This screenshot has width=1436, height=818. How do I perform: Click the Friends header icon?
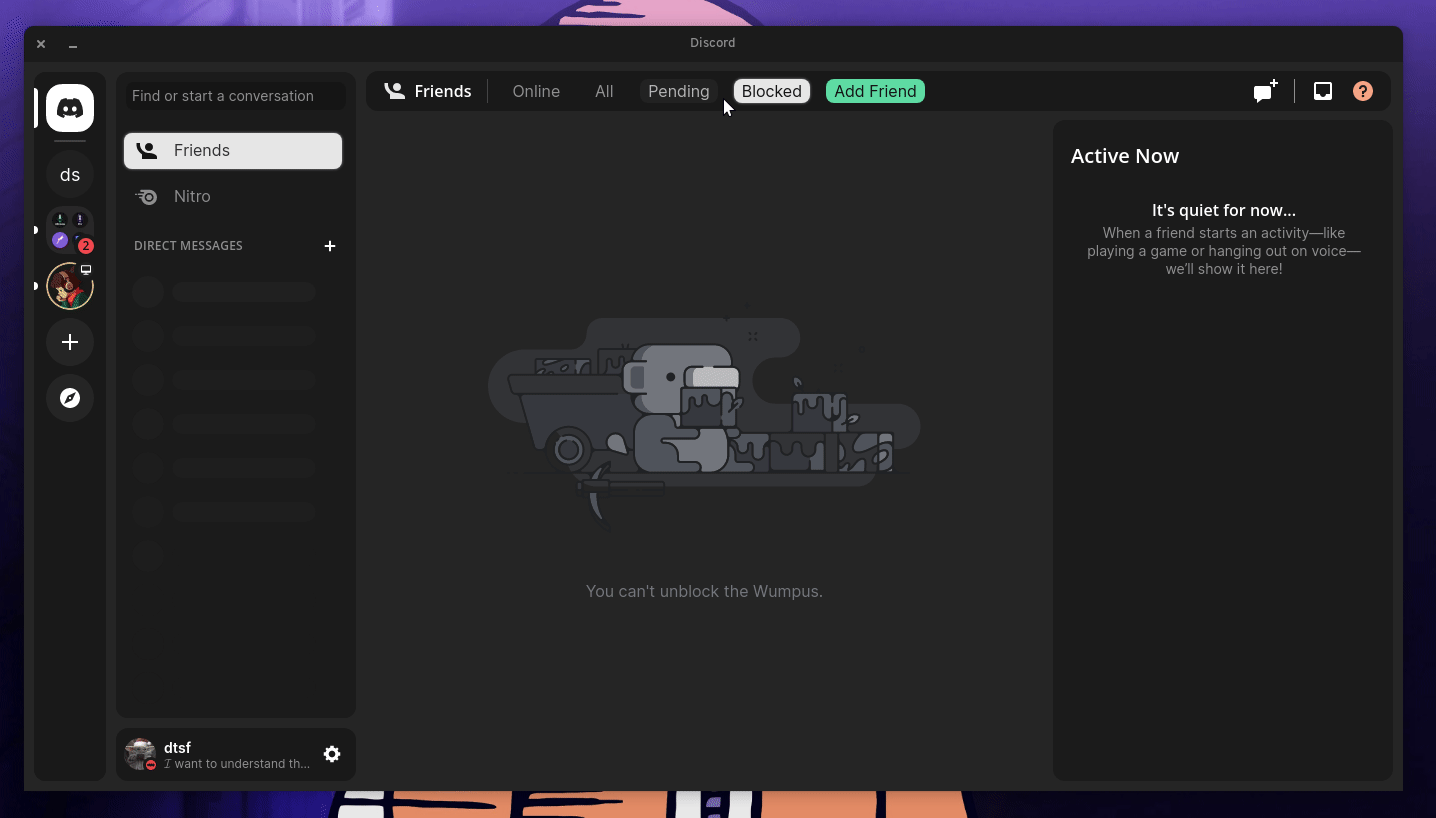pos(395,91)
